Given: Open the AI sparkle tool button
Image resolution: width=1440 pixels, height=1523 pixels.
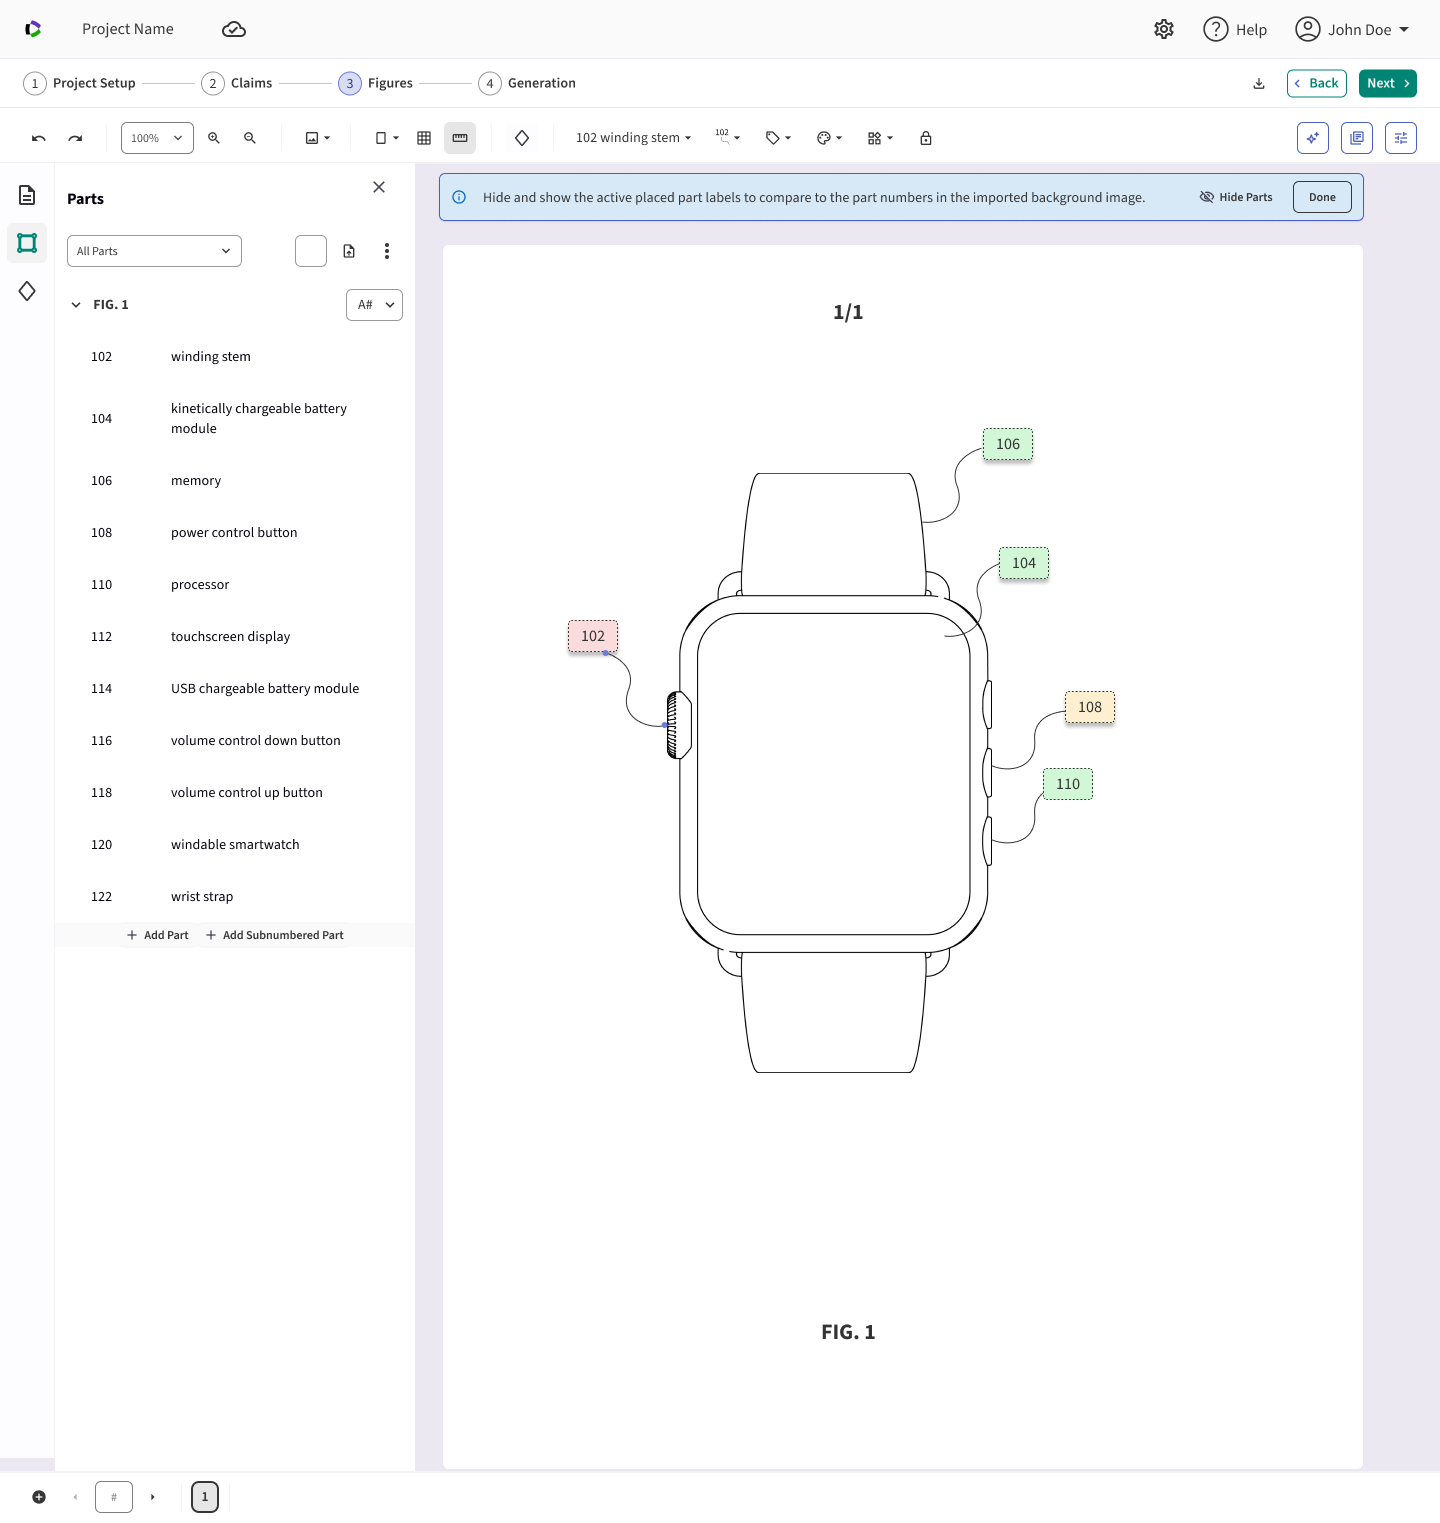Looking at the screenshot, I should 1313,138.
